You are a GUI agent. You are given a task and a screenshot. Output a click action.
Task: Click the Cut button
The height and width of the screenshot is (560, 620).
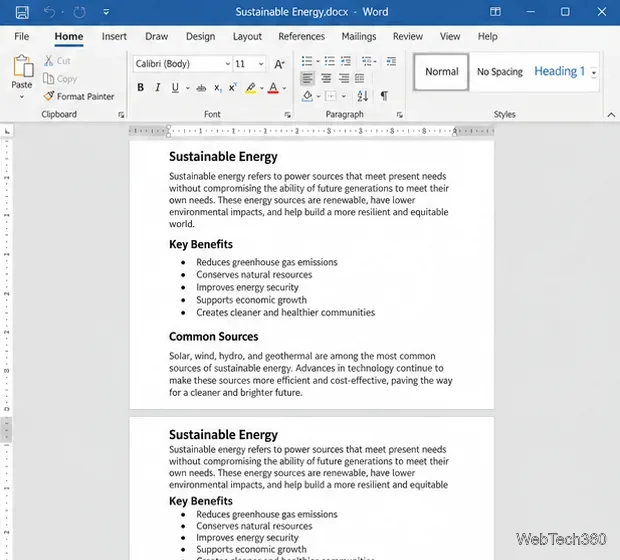click(57, 61)
